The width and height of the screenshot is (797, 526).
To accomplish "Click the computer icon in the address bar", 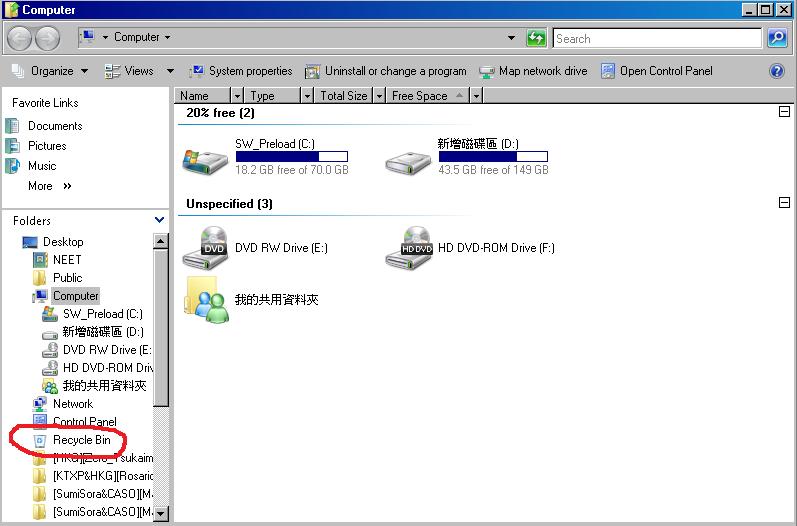I will coord(88,37).
